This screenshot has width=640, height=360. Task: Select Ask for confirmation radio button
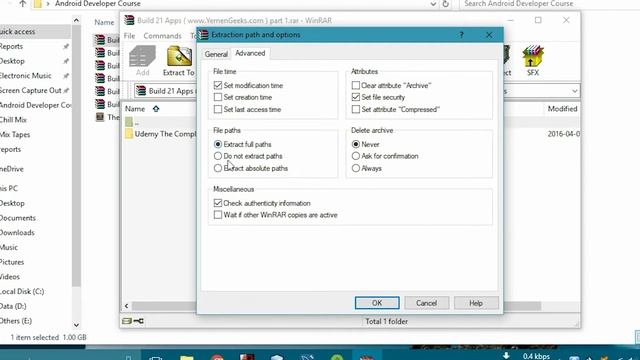(356, 156)
